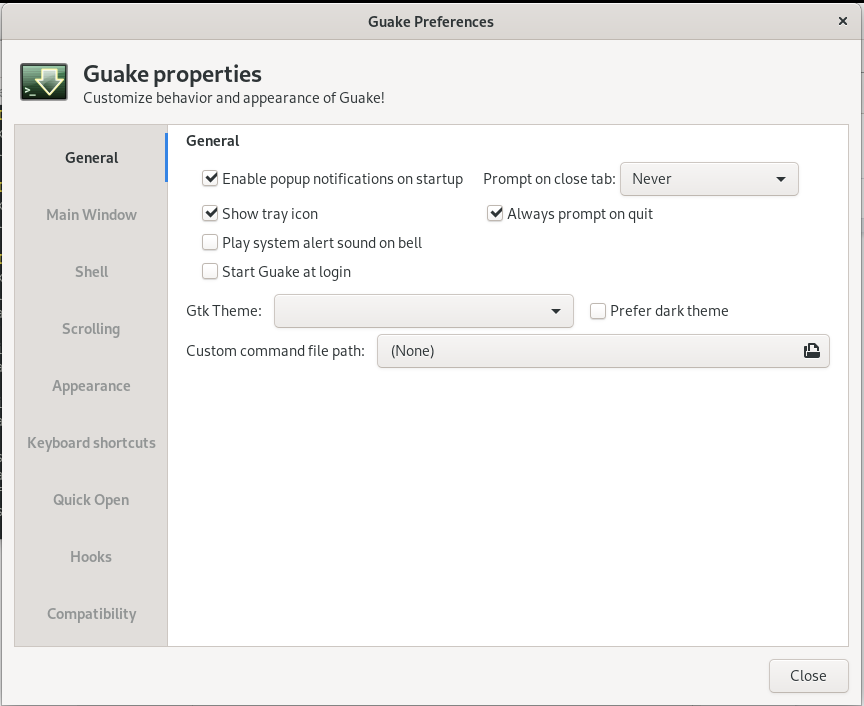The height and width of the screenshot is (706, 864).
Task: Click the Guake terminal logo icon
Action: tap(44, 83)
